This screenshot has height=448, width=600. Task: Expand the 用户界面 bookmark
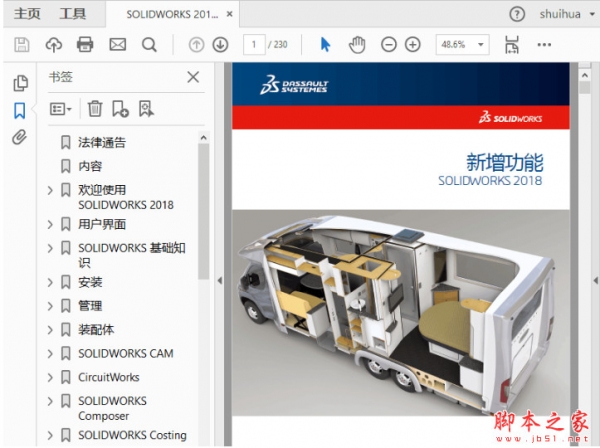(x=50, y=224)
